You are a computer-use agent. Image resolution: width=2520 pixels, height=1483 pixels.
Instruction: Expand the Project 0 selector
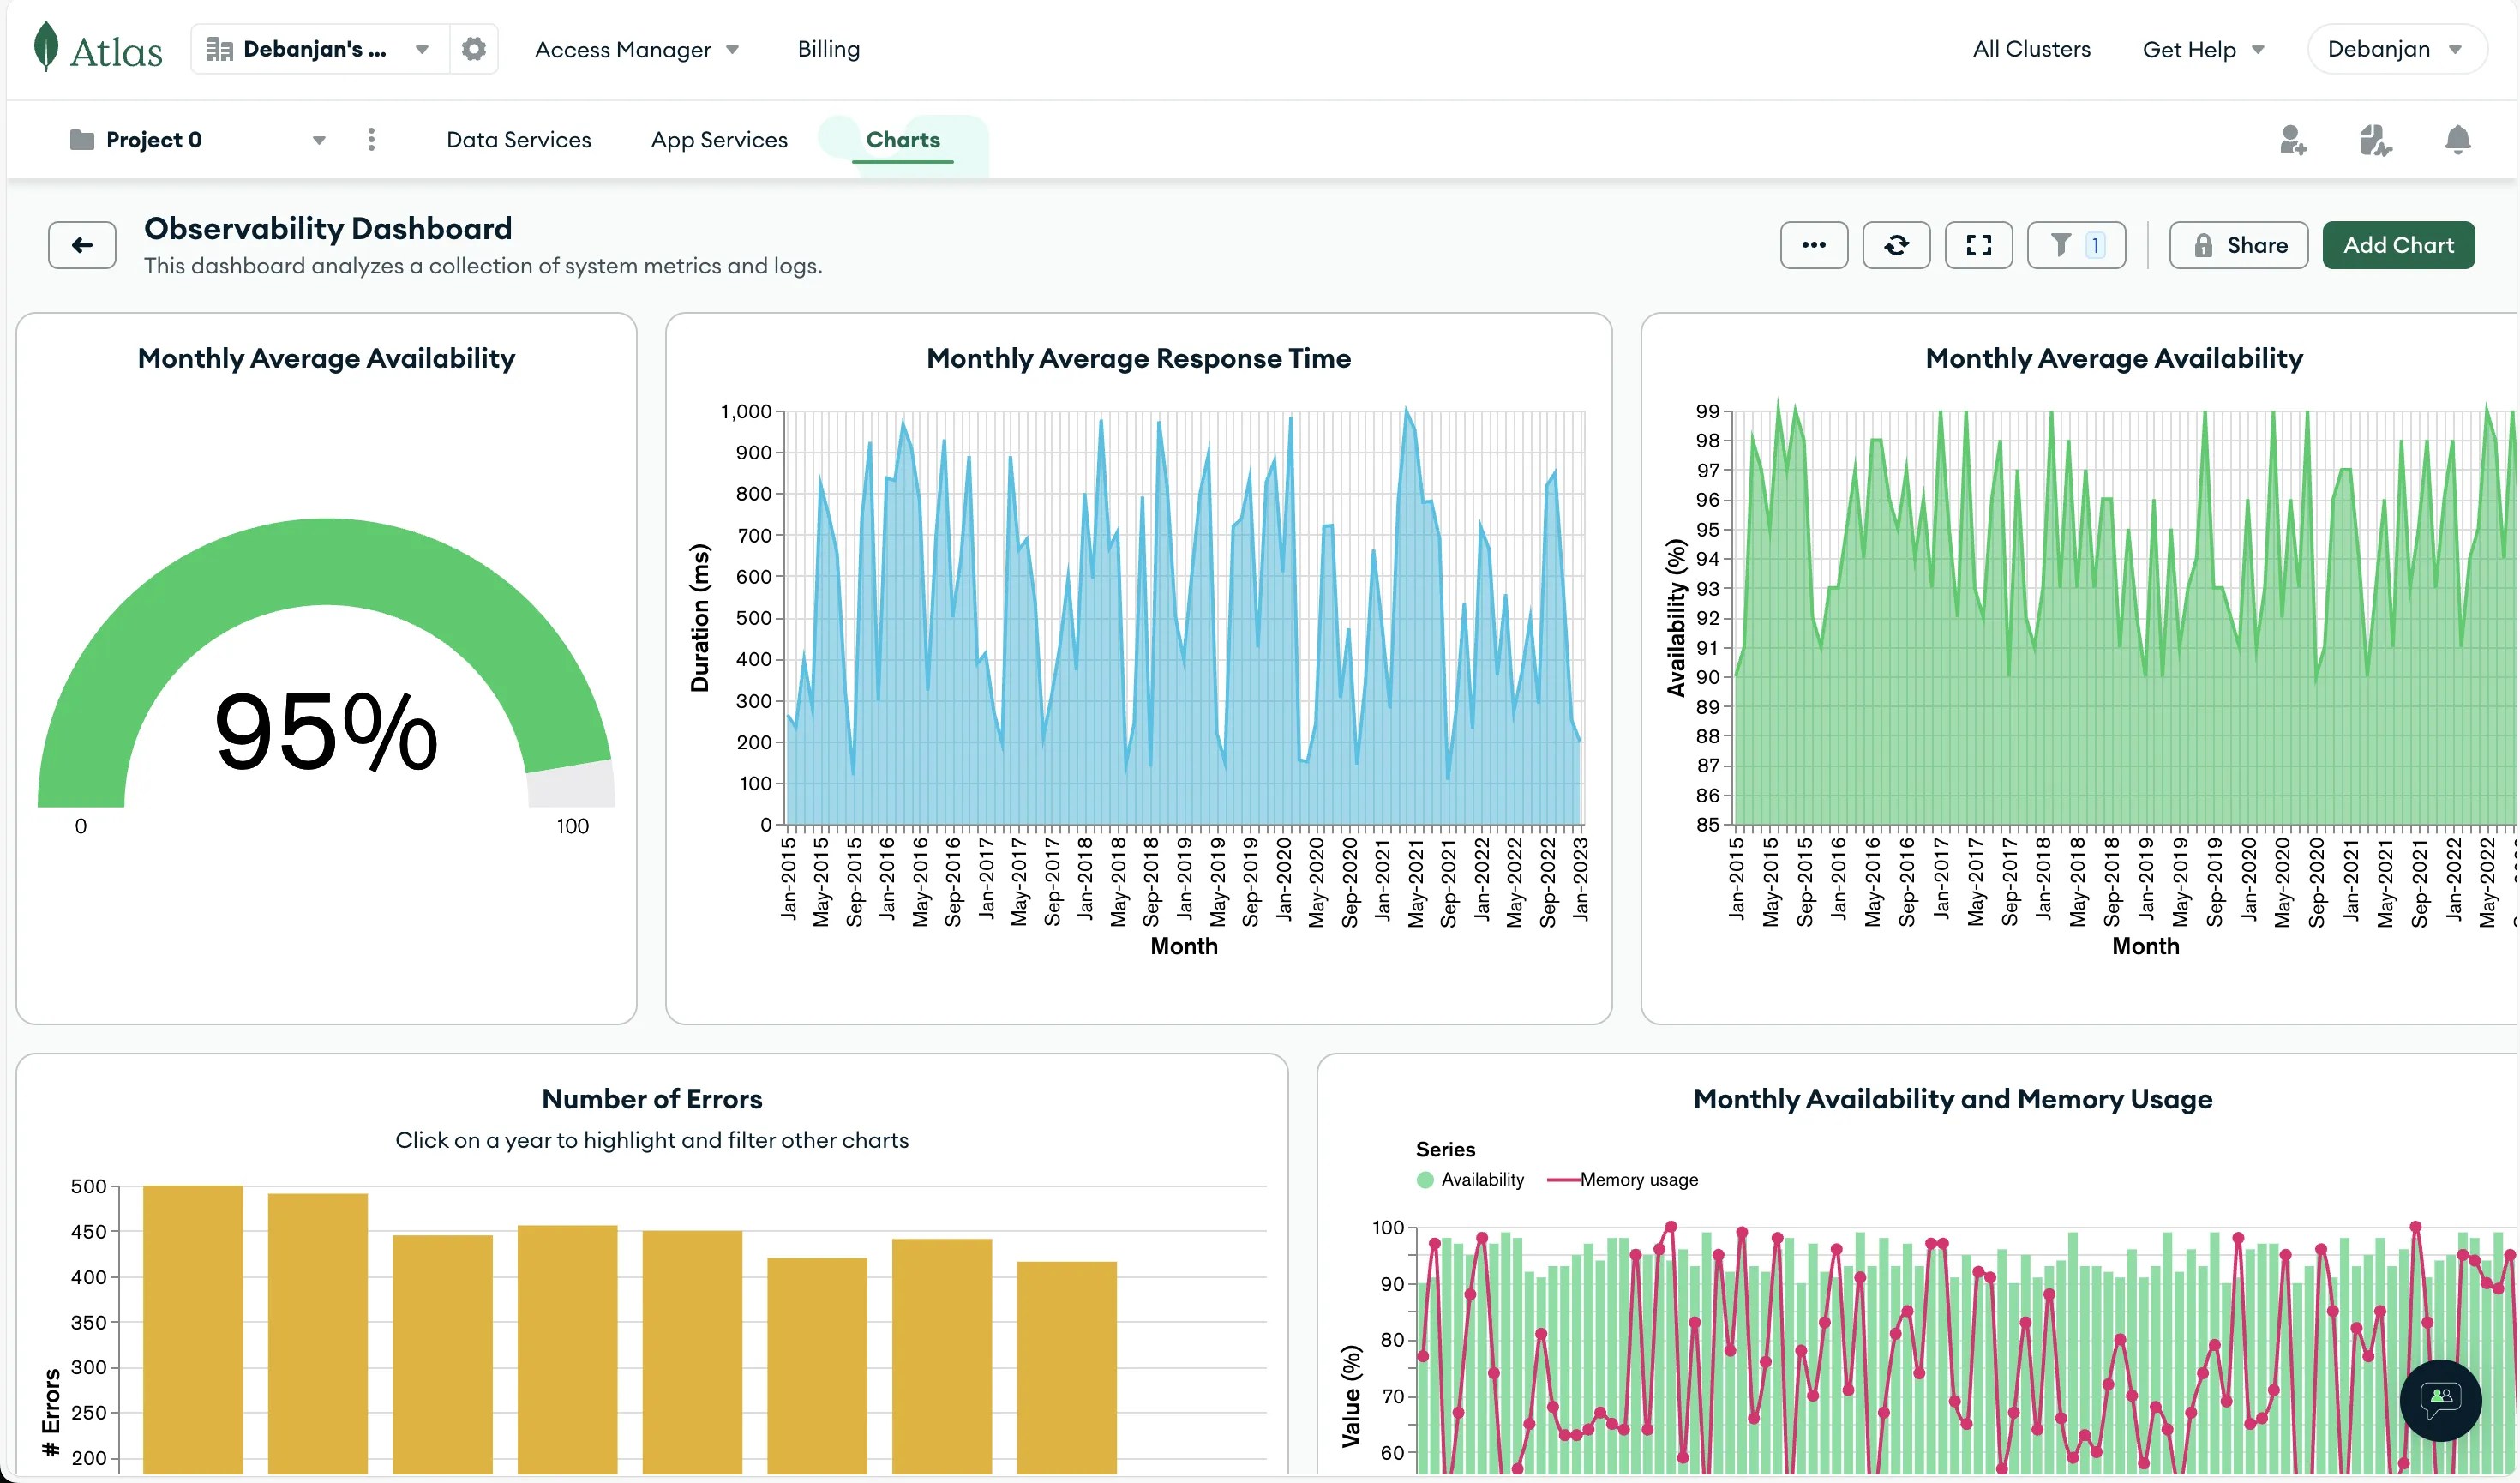point(318,139)
